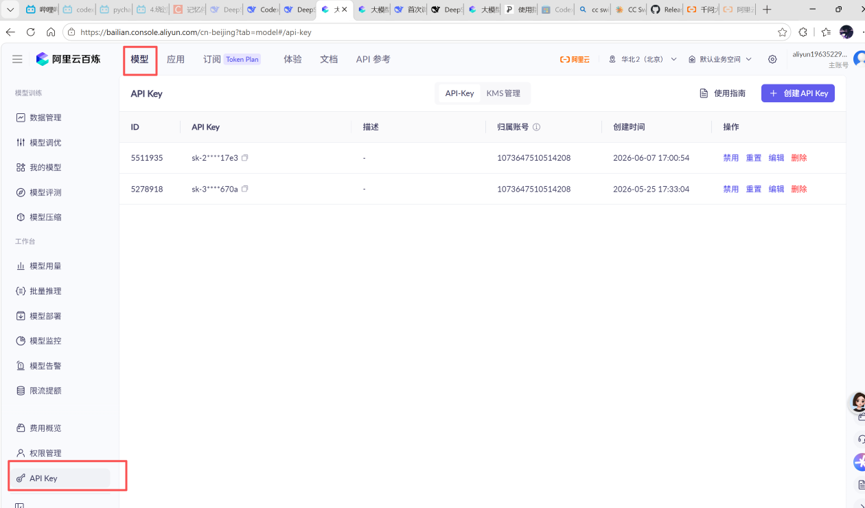Click the aliyun19635229 account name
This screenshot has height=508, width=865.
click(x=819, y=54)
